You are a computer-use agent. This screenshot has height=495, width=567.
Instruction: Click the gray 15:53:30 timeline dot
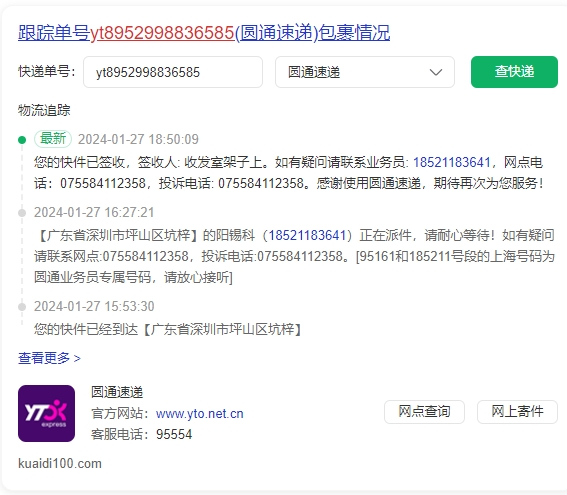pyautogui.click(x=22, y=307)
